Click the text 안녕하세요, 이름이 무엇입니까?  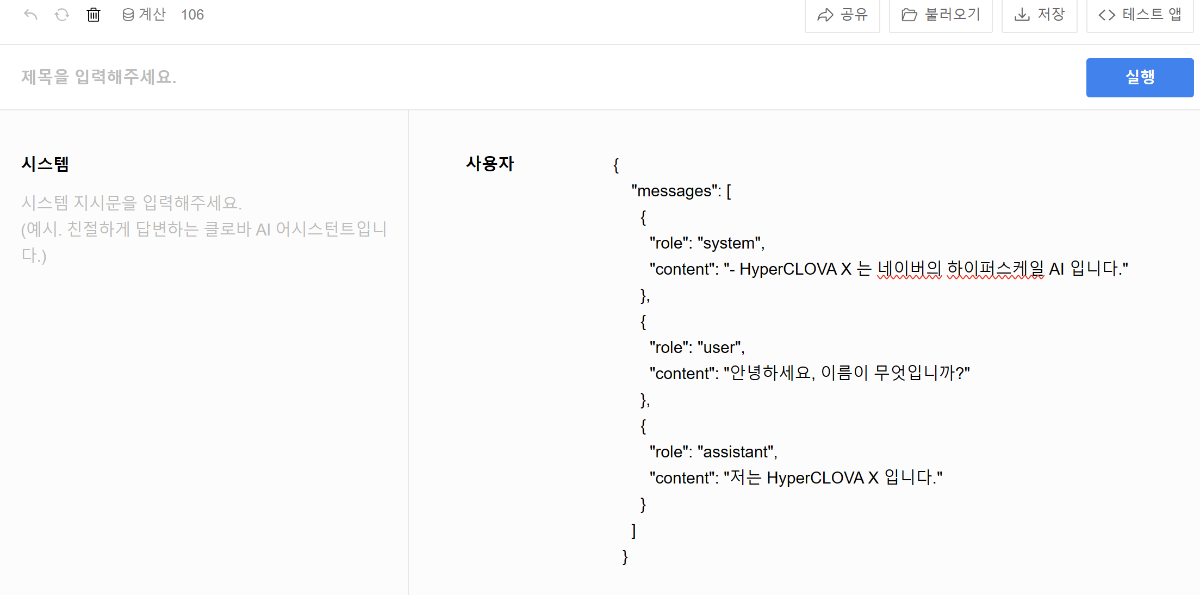point(847,373)
